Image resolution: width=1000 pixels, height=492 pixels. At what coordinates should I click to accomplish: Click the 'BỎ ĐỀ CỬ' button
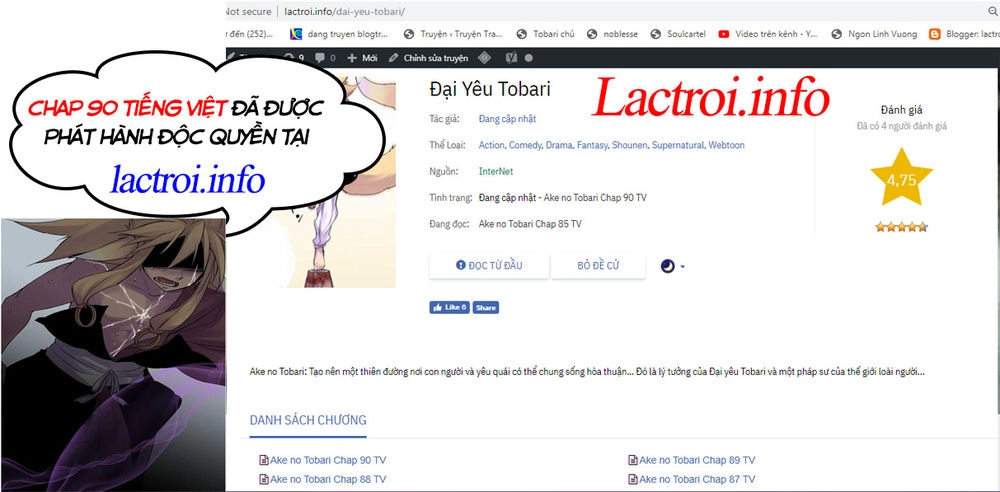coord(598,266)
